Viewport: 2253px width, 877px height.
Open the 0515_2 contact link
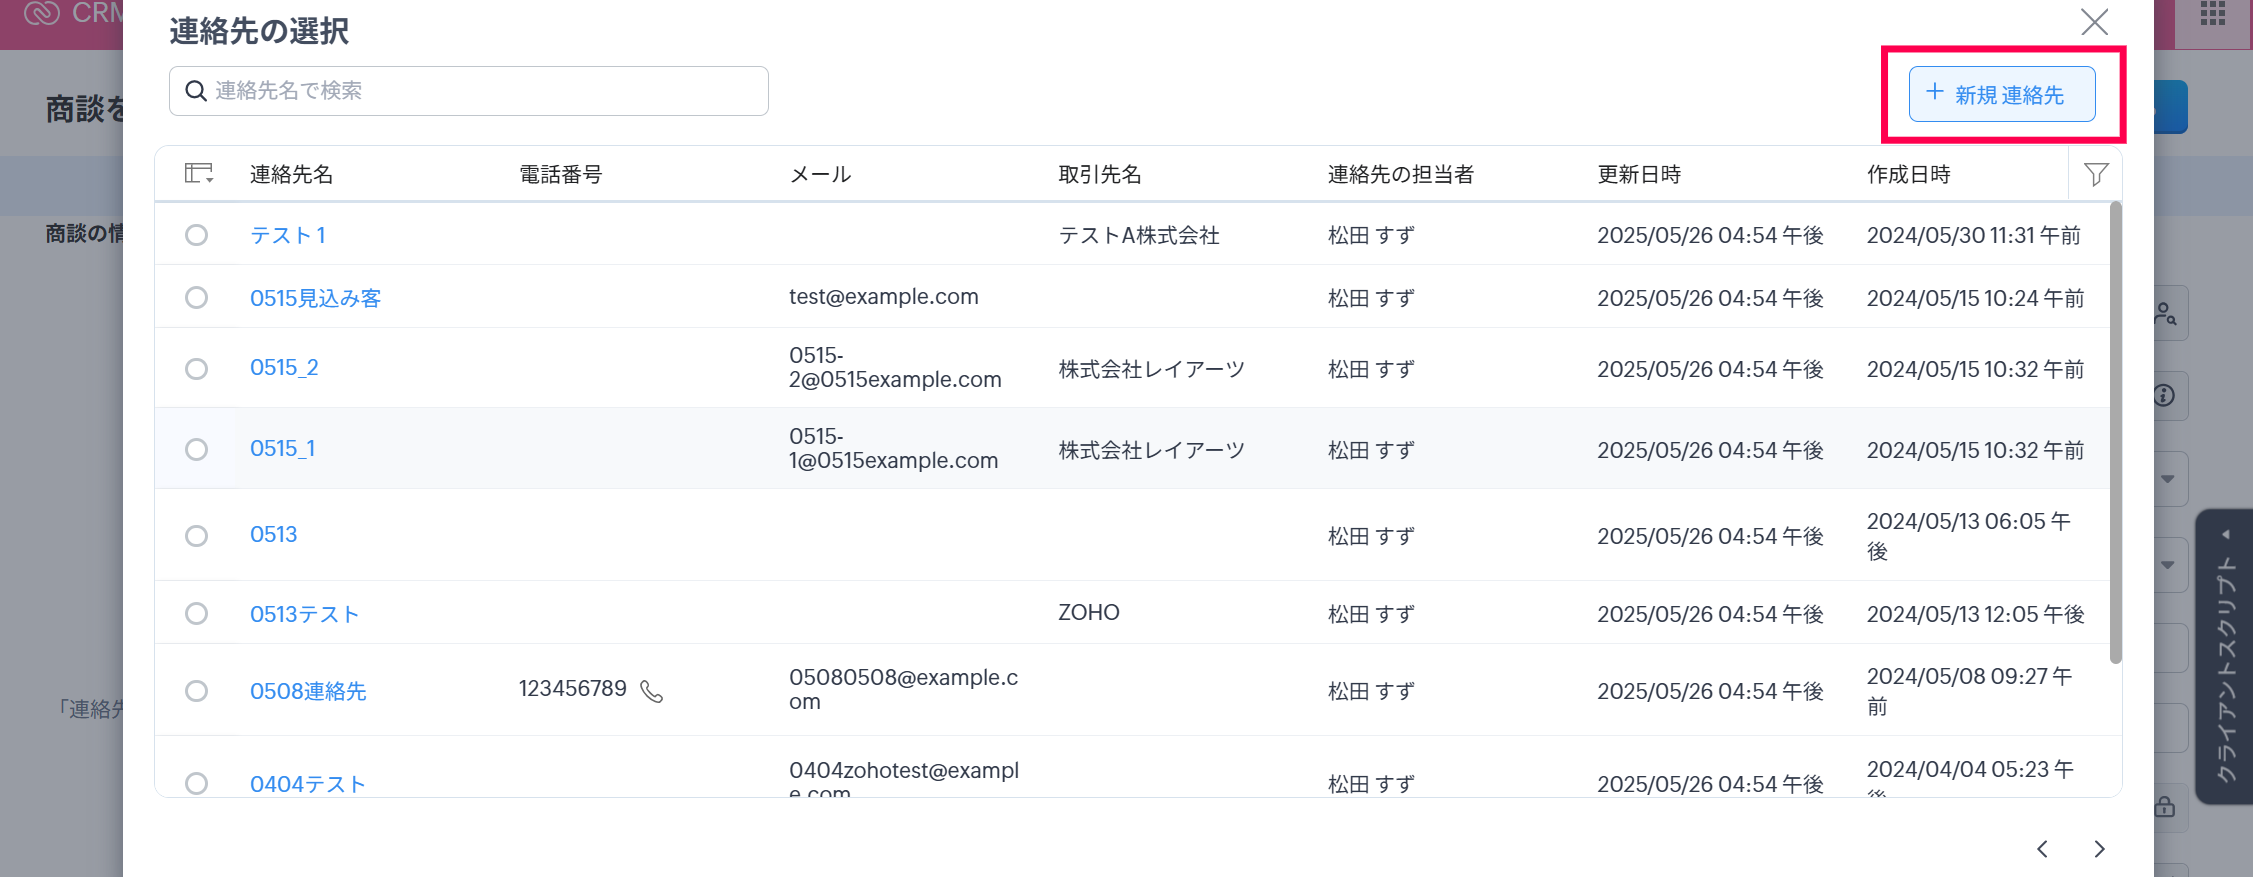click(284, 368)
